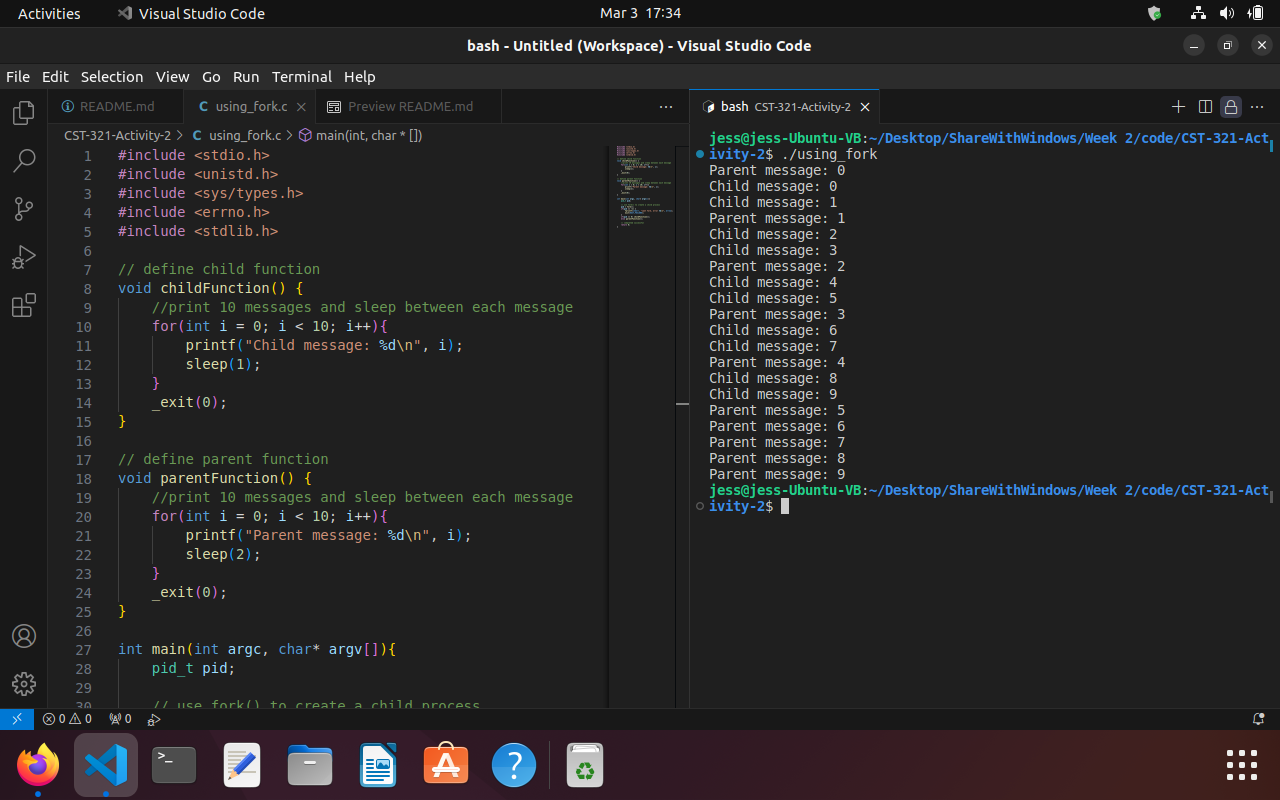Show errors and warnings count in status bar
The image size is (1280, 800).
67,719
